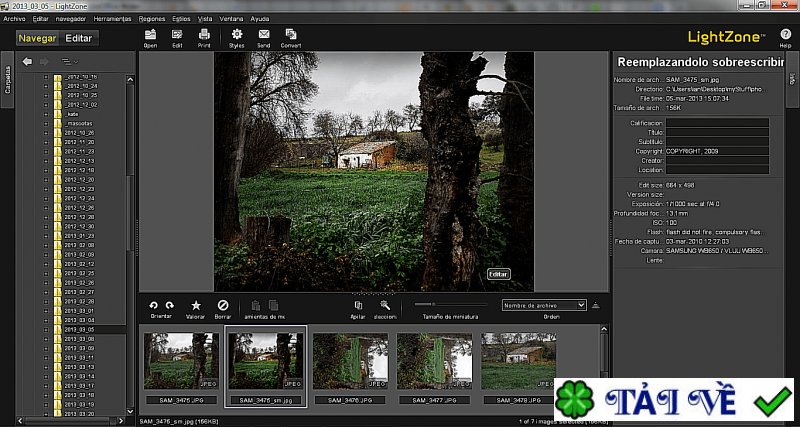This screenshot has width=800, height=427.
Task: Open the folder view options dropdown
Action: coord(69,62)
